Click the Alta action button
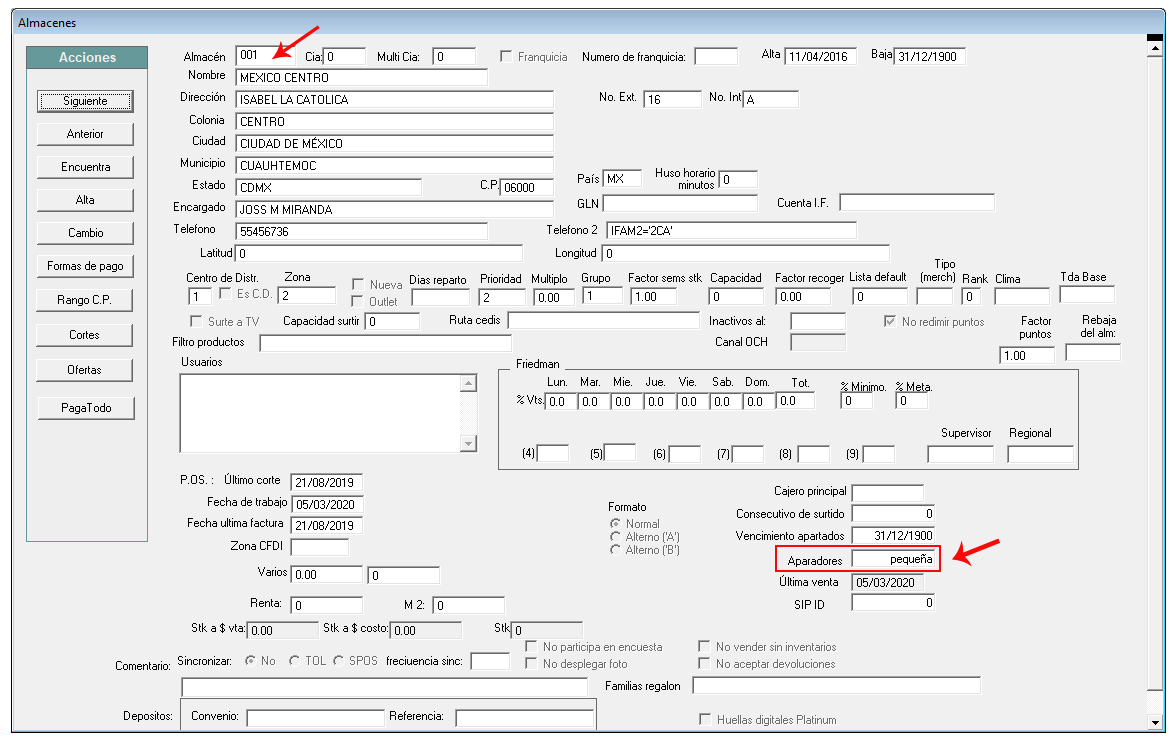Screen dimensions: 1175x742 [x=85, y=200]
